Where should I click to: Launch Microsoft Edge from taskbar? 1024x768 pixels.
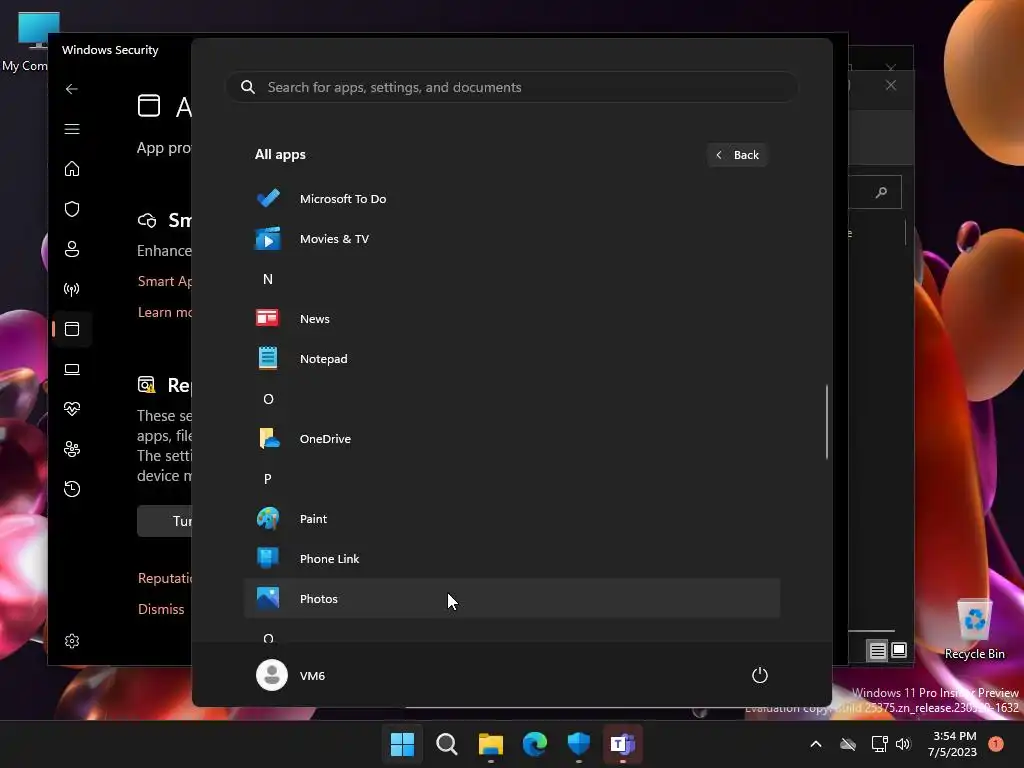tap(535, 744)
